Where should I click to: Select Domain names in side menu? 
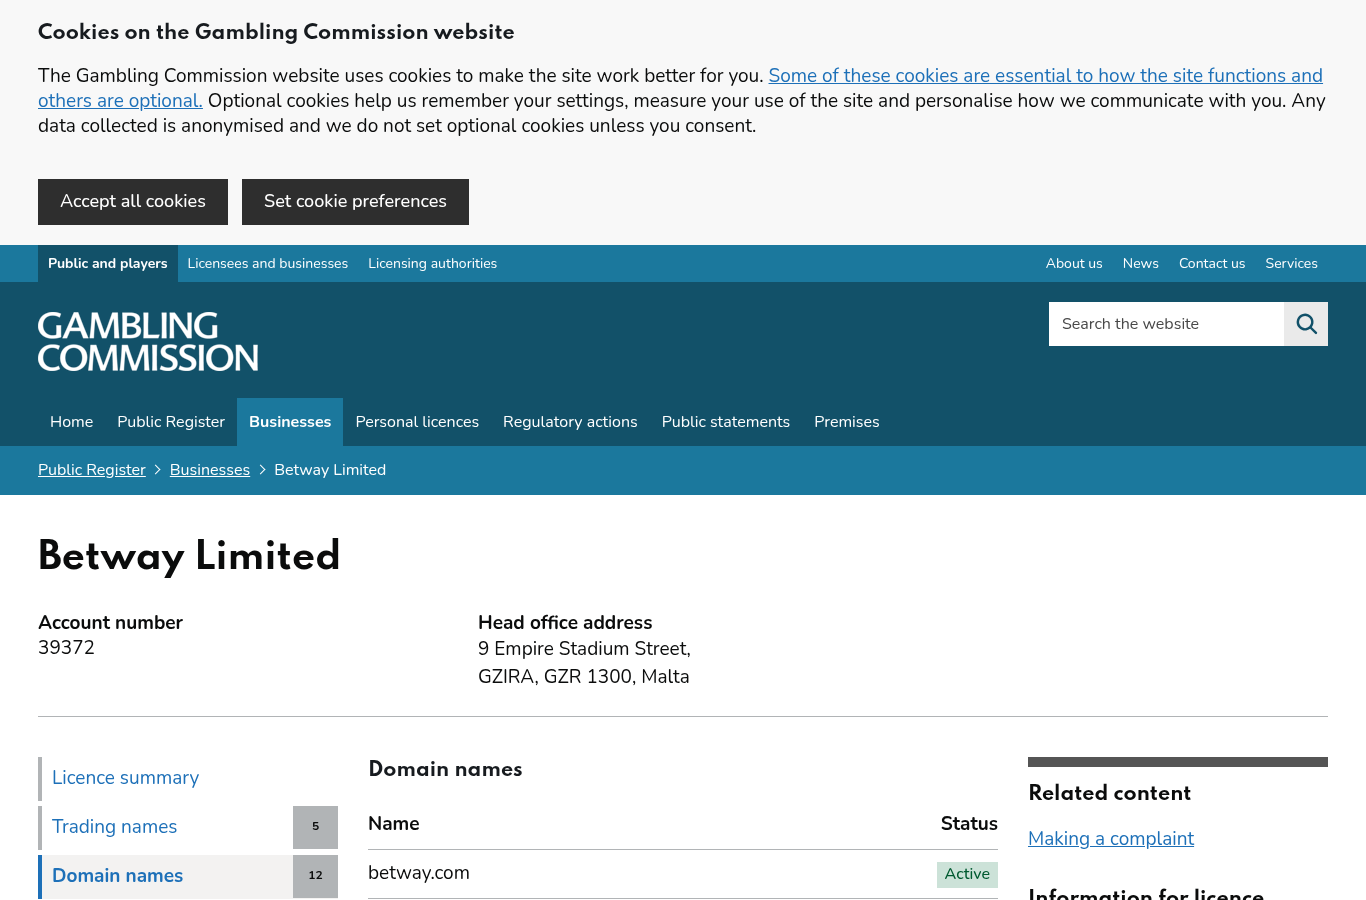point(166,876)
